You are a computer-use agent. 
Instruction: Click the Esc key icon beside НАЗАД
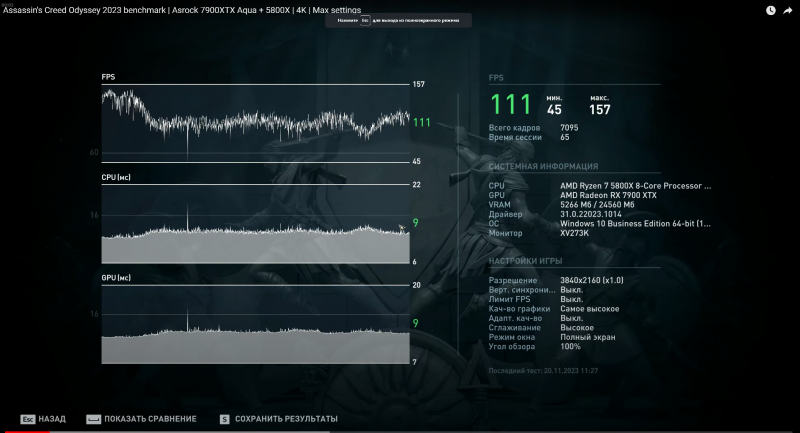(28, 419)
